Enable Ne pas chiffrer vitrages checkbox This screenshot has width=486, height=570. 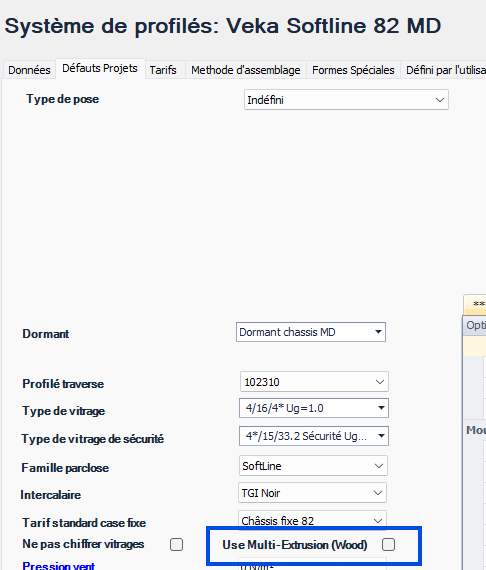click(176, 545)
